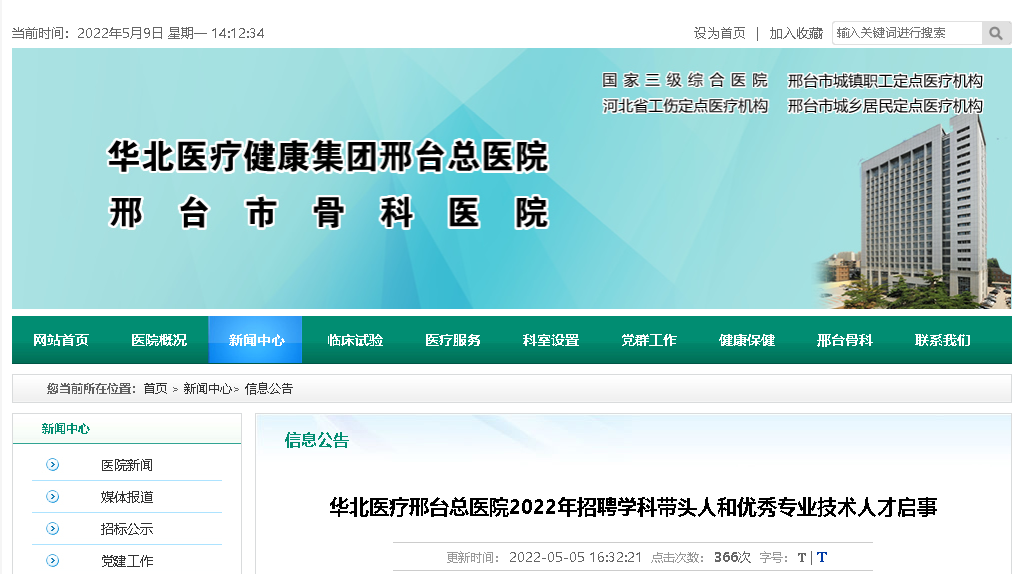Click the magnifier search icon button
The image size is (1018, 574).
pyautogui.click(x=996, y=33)
